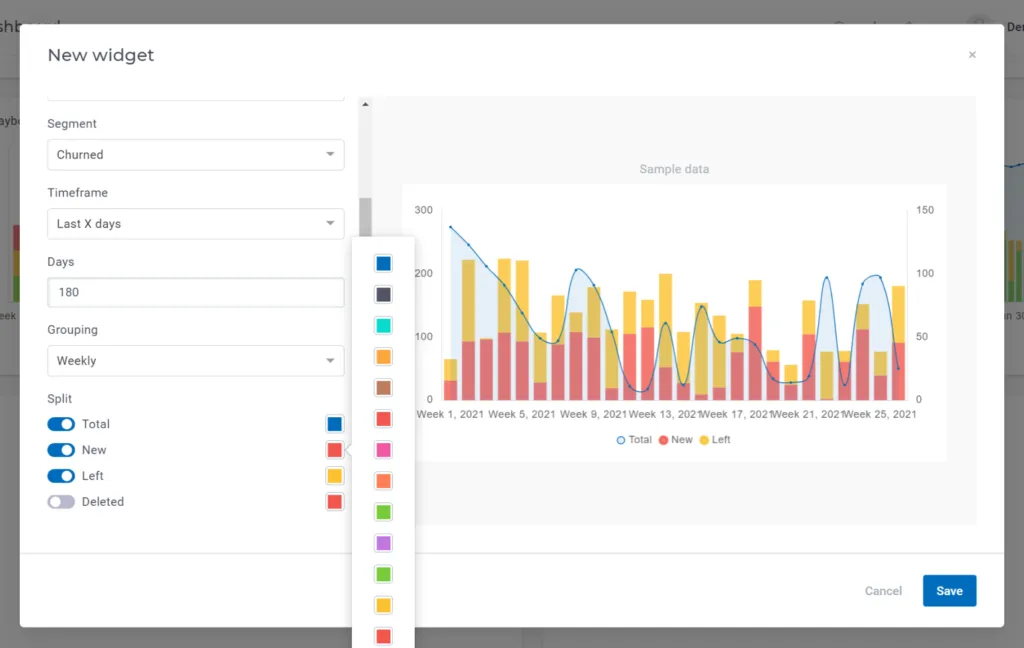Select the purple color from the palette
The width and height of the screenshot is (1024, 648).
click(383, 543)
